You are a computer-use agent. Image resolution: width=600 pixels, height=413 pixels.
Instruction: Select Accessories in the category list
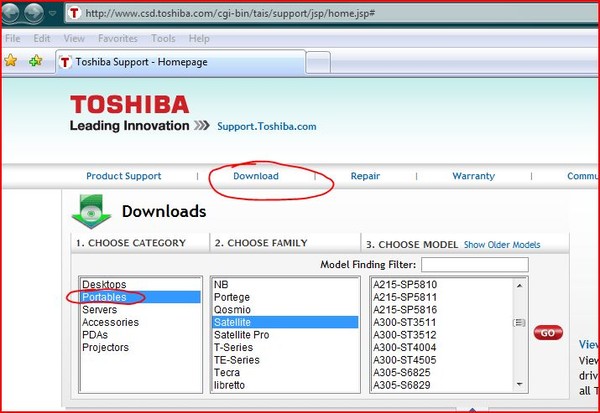140,322
